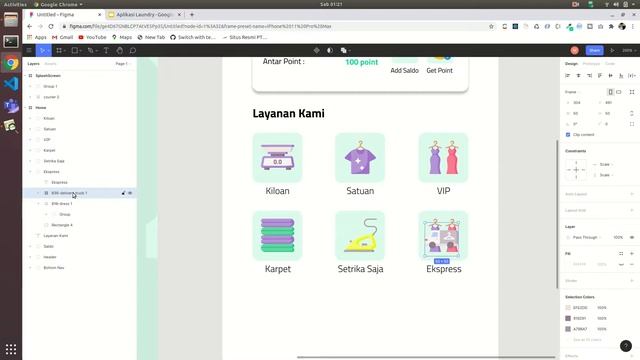Open the Pass Through blend mode dropdown
The height and width of the screenshot is (360, 640).
587,238
